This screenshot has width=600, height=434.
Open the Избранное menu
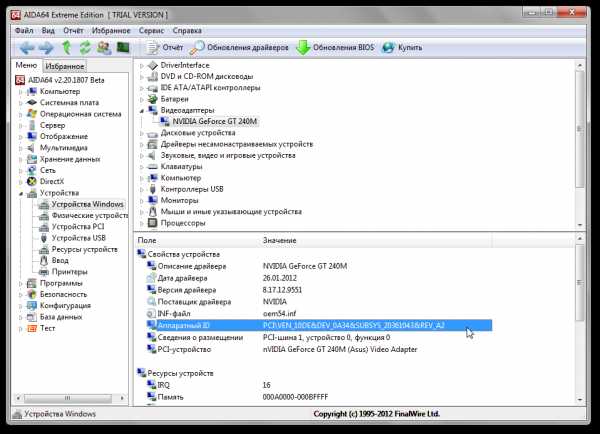point(111,31)
